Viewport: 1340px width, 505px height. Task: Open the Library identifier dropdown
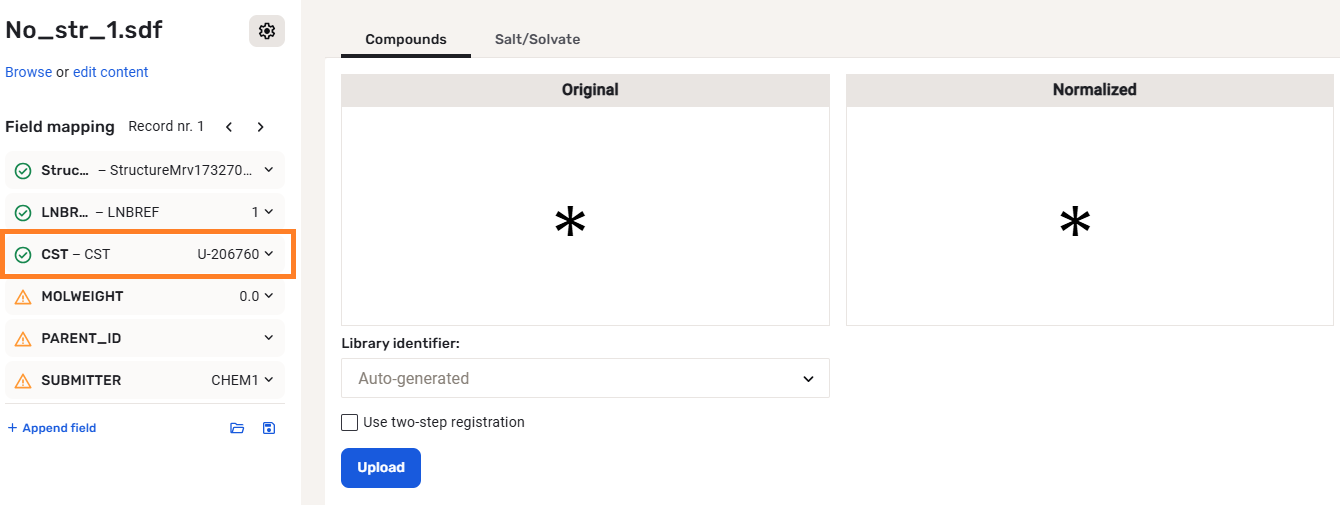pyautogui.click(x=585, y=378)
